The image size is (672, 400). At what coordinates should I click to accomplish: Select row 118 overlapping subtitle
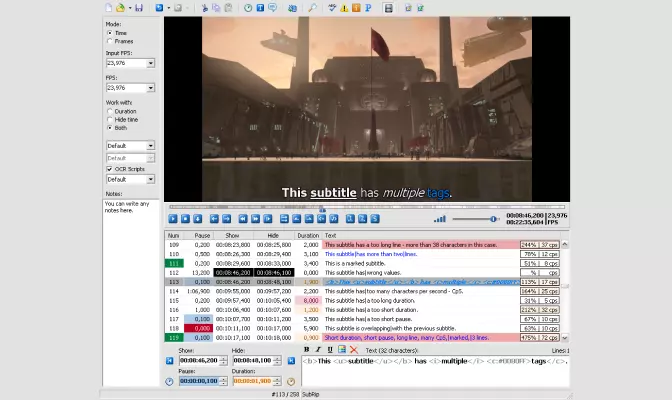point(362,328)
